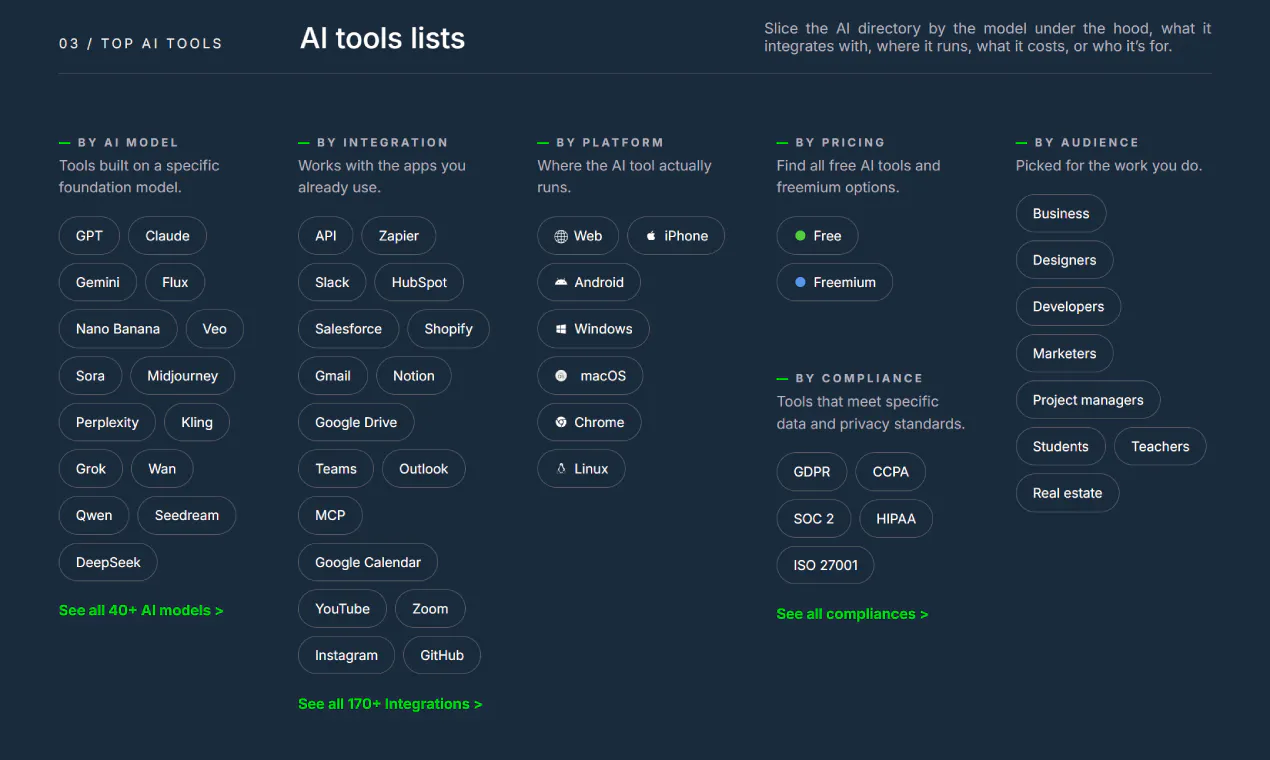Open the Midjourney tag

click(x=183, y=376)
